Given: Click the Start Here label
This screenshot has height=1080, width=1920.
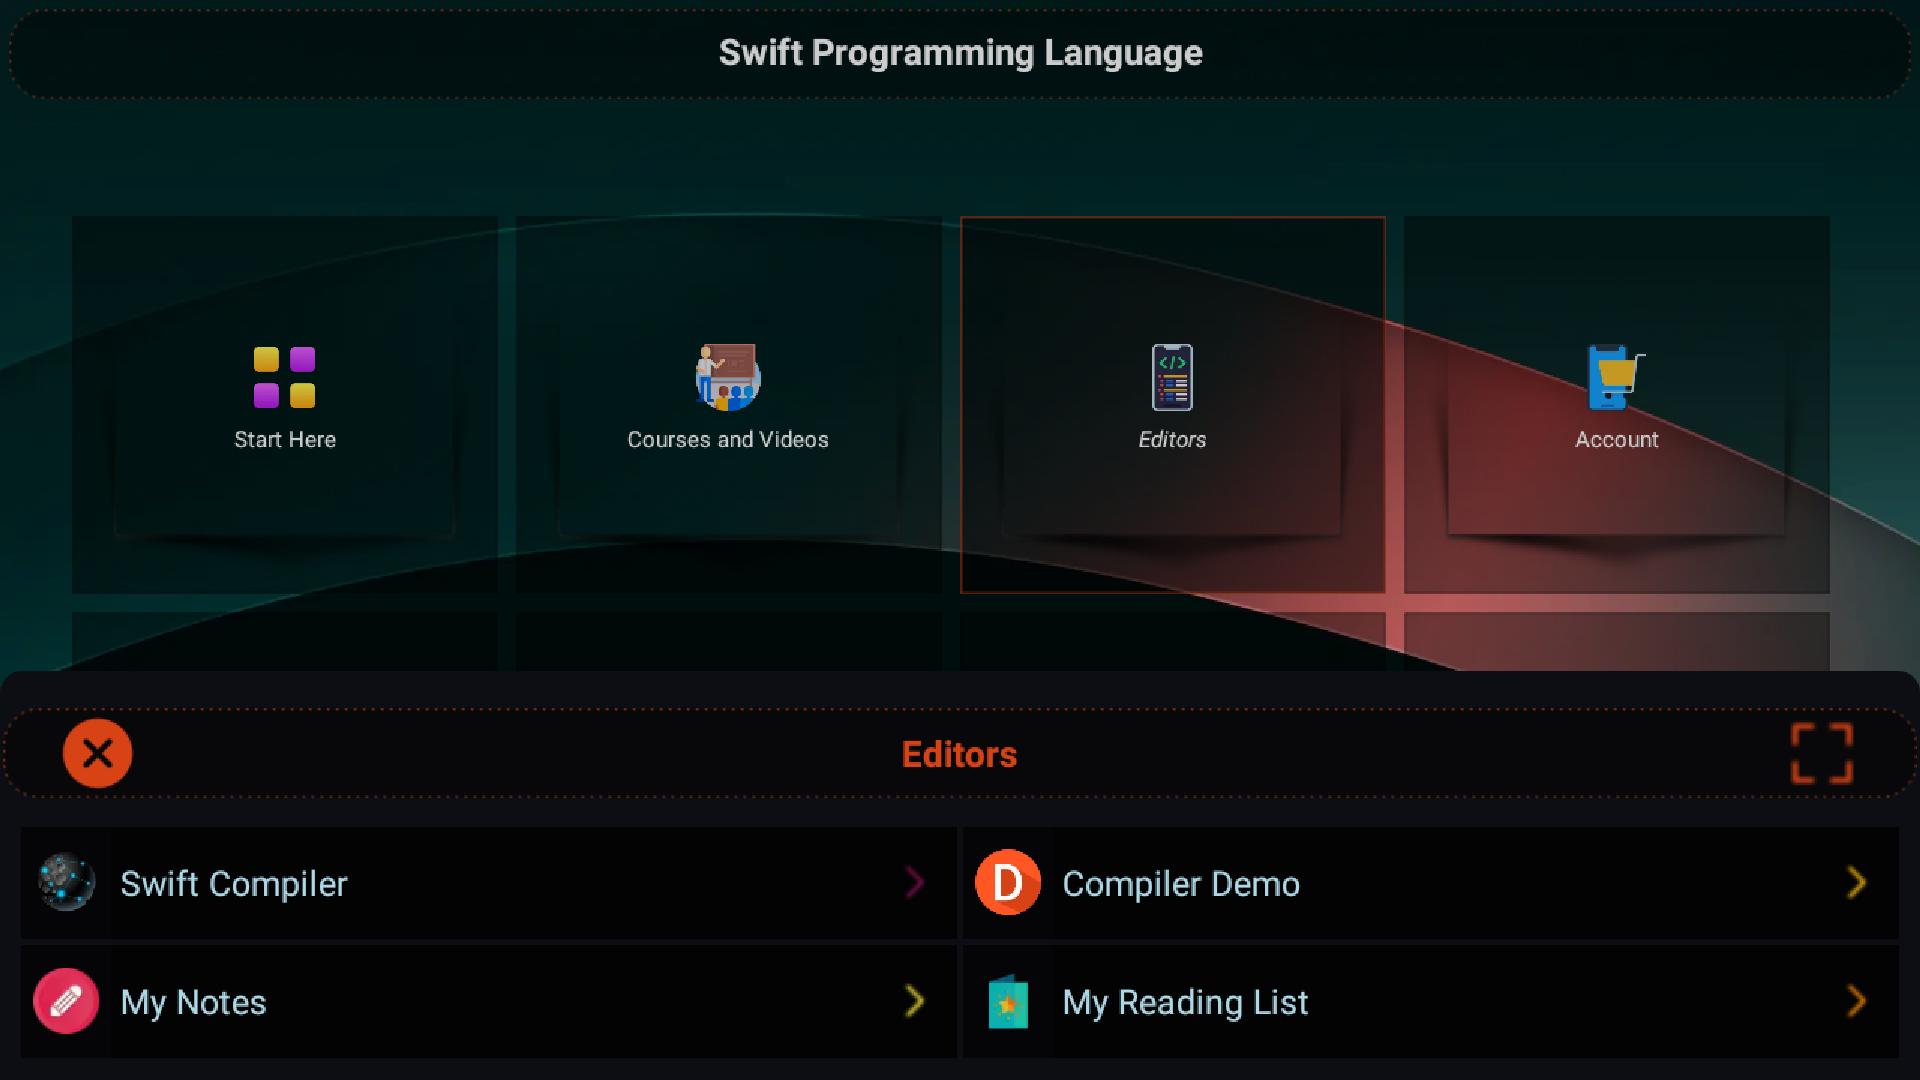Looking at the screenshot, I should coord(285,440).
